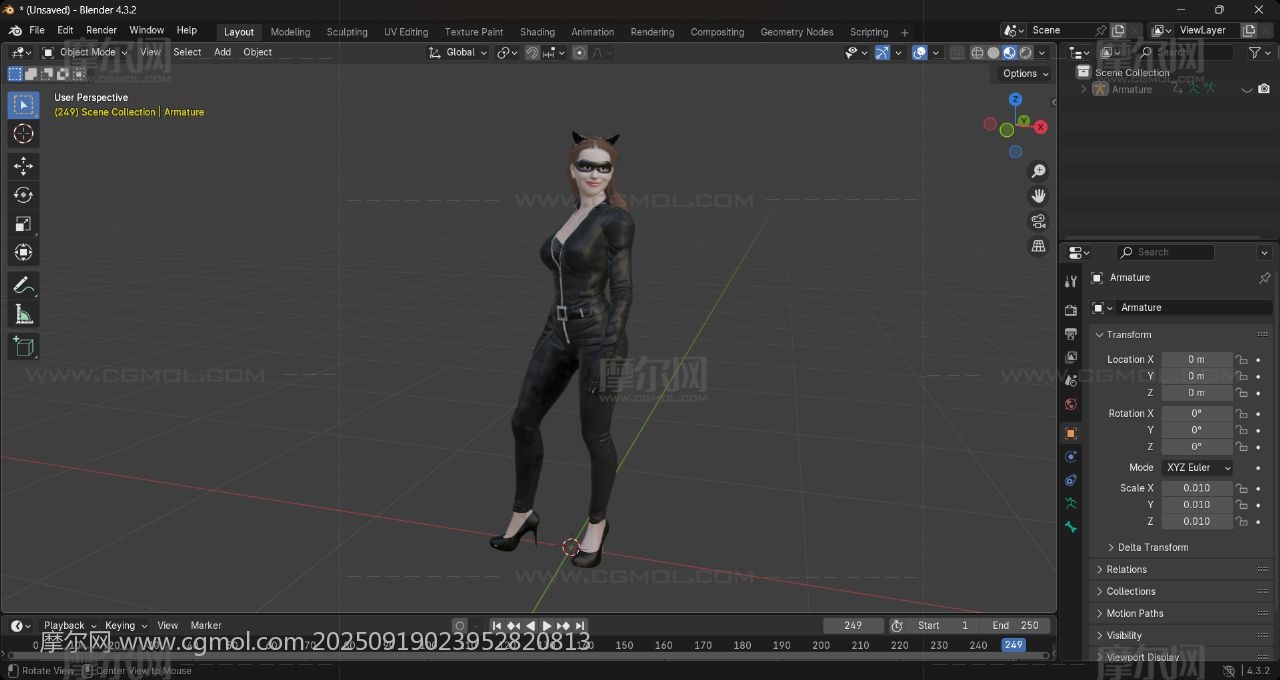The width and height of the screenshot is (1280, 680).
Task: Disable Armature in renders via camera icon
Action: click(1264, 89)
